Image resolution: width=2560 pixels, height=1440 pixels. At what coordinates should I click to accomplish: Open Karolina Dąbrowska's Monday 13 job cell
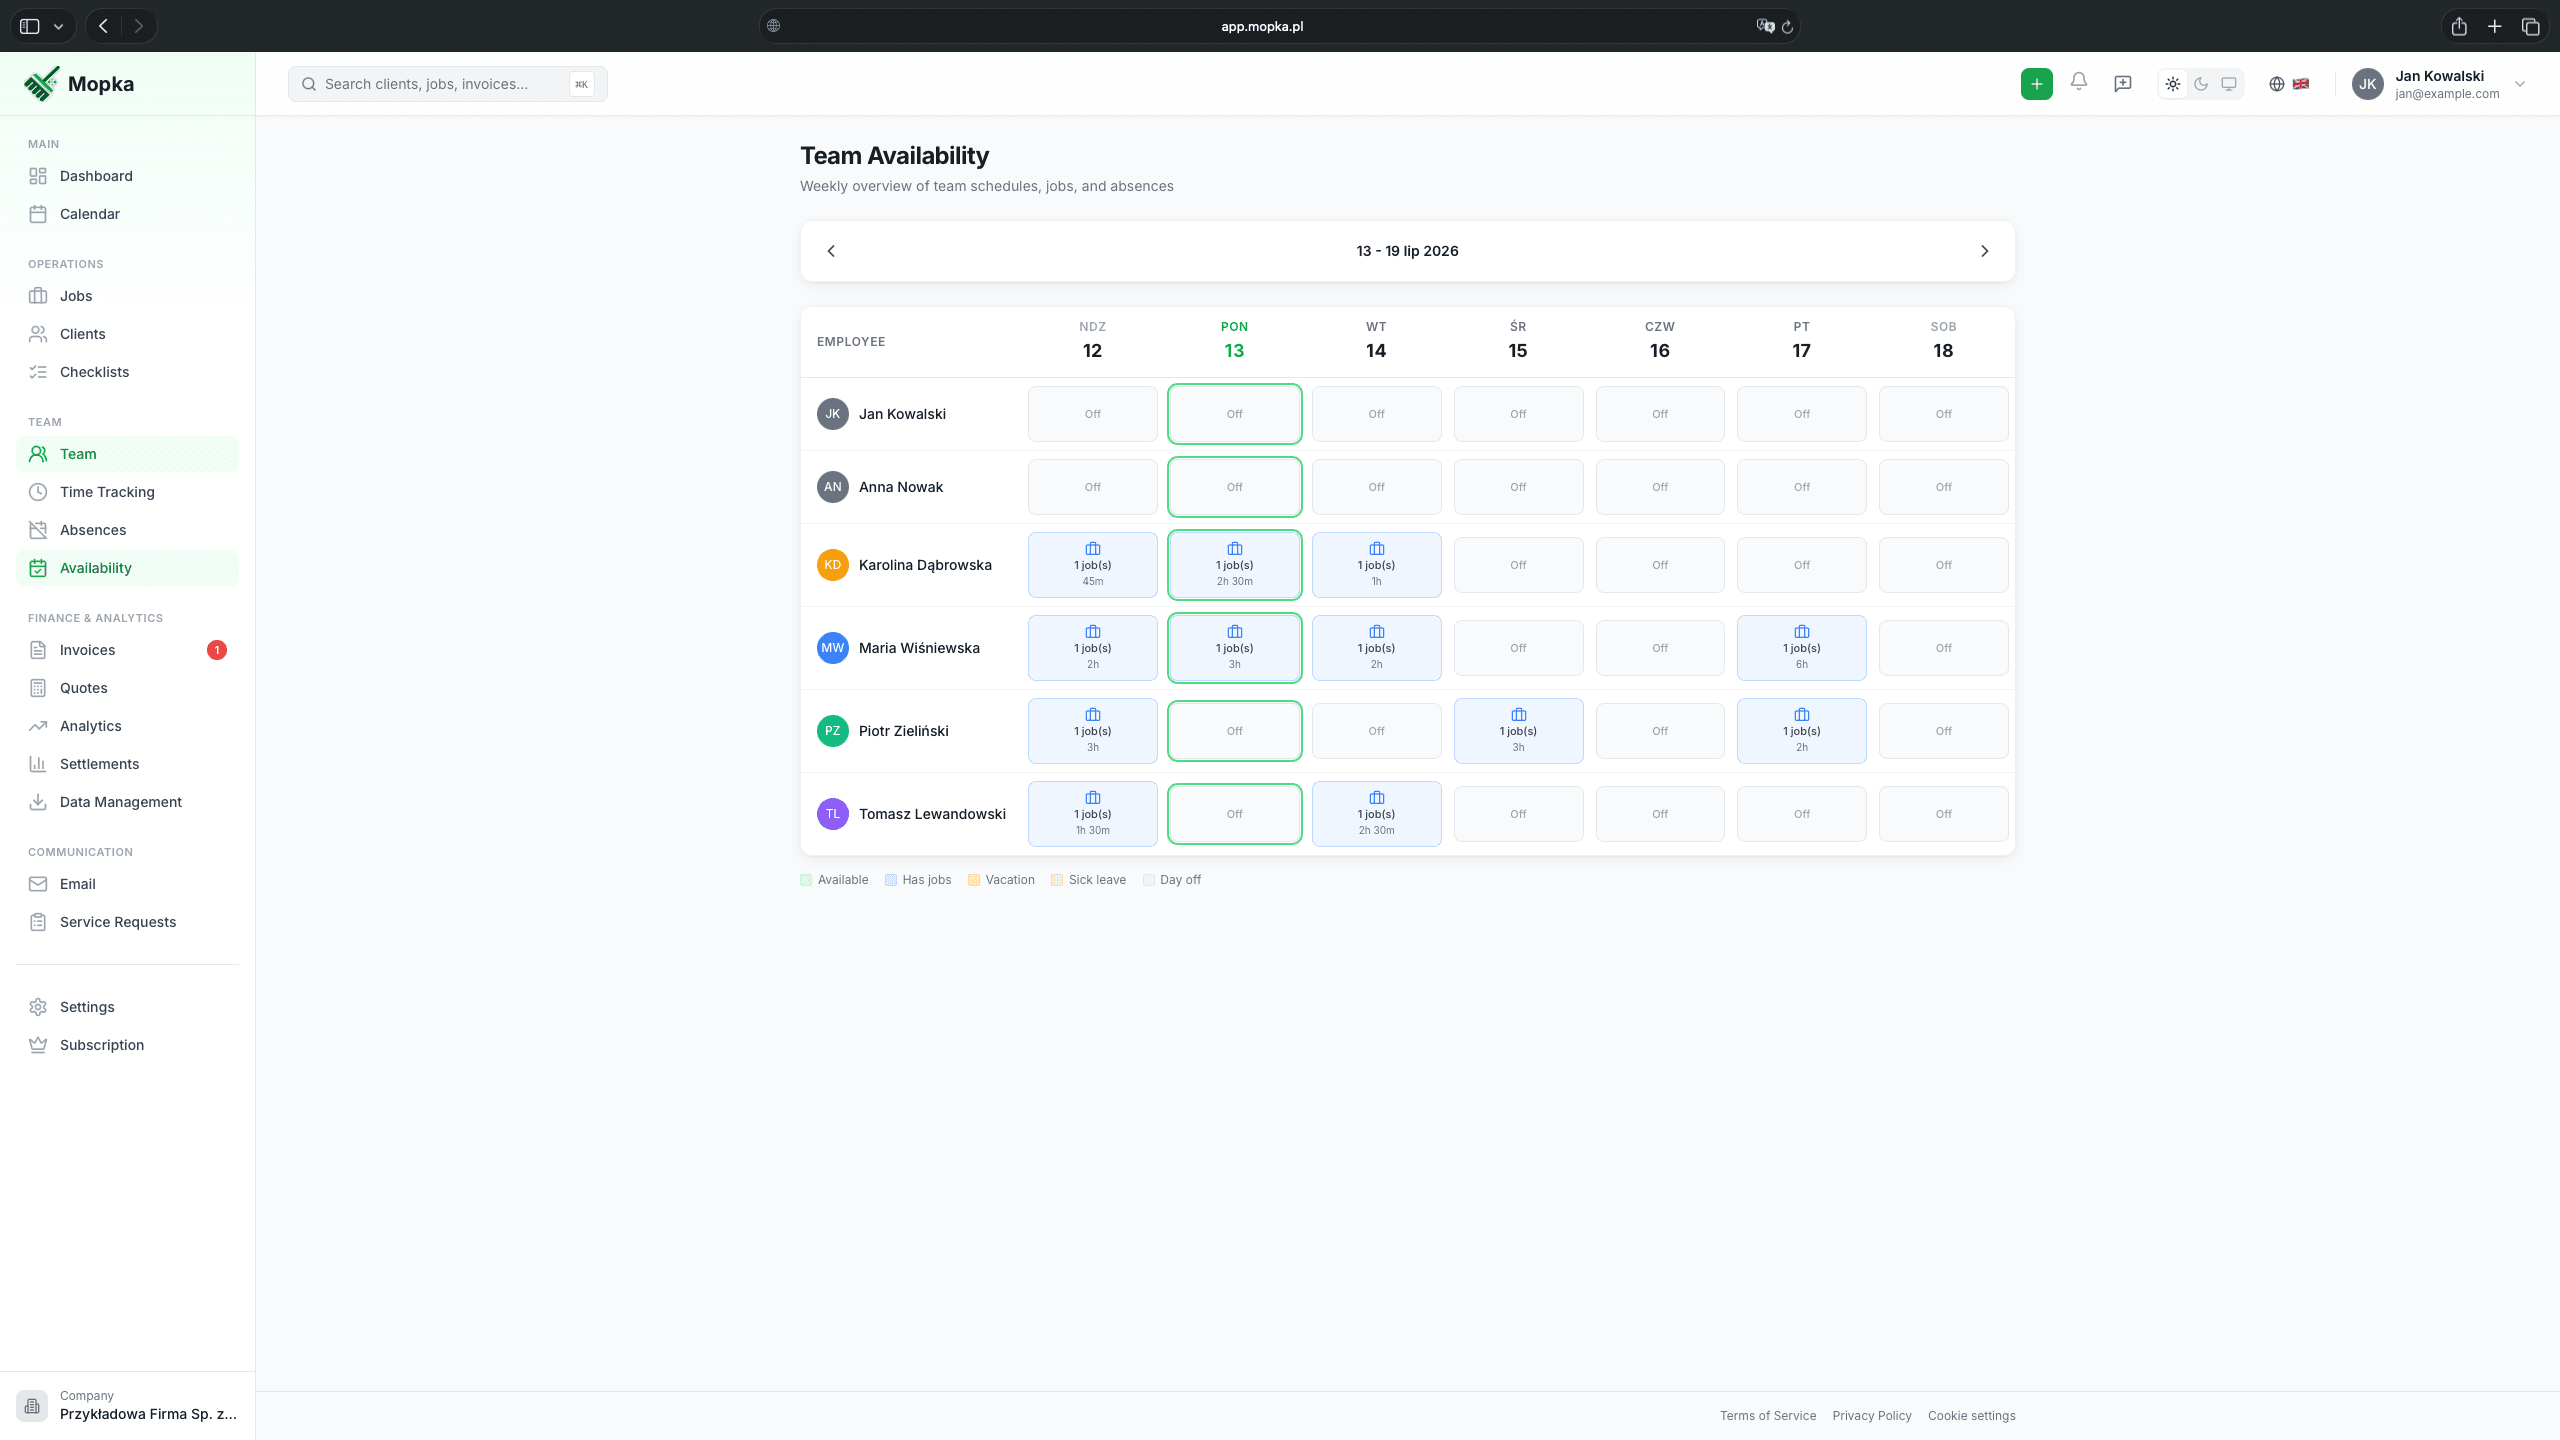pyautogui.click(x=1234, y=565)
